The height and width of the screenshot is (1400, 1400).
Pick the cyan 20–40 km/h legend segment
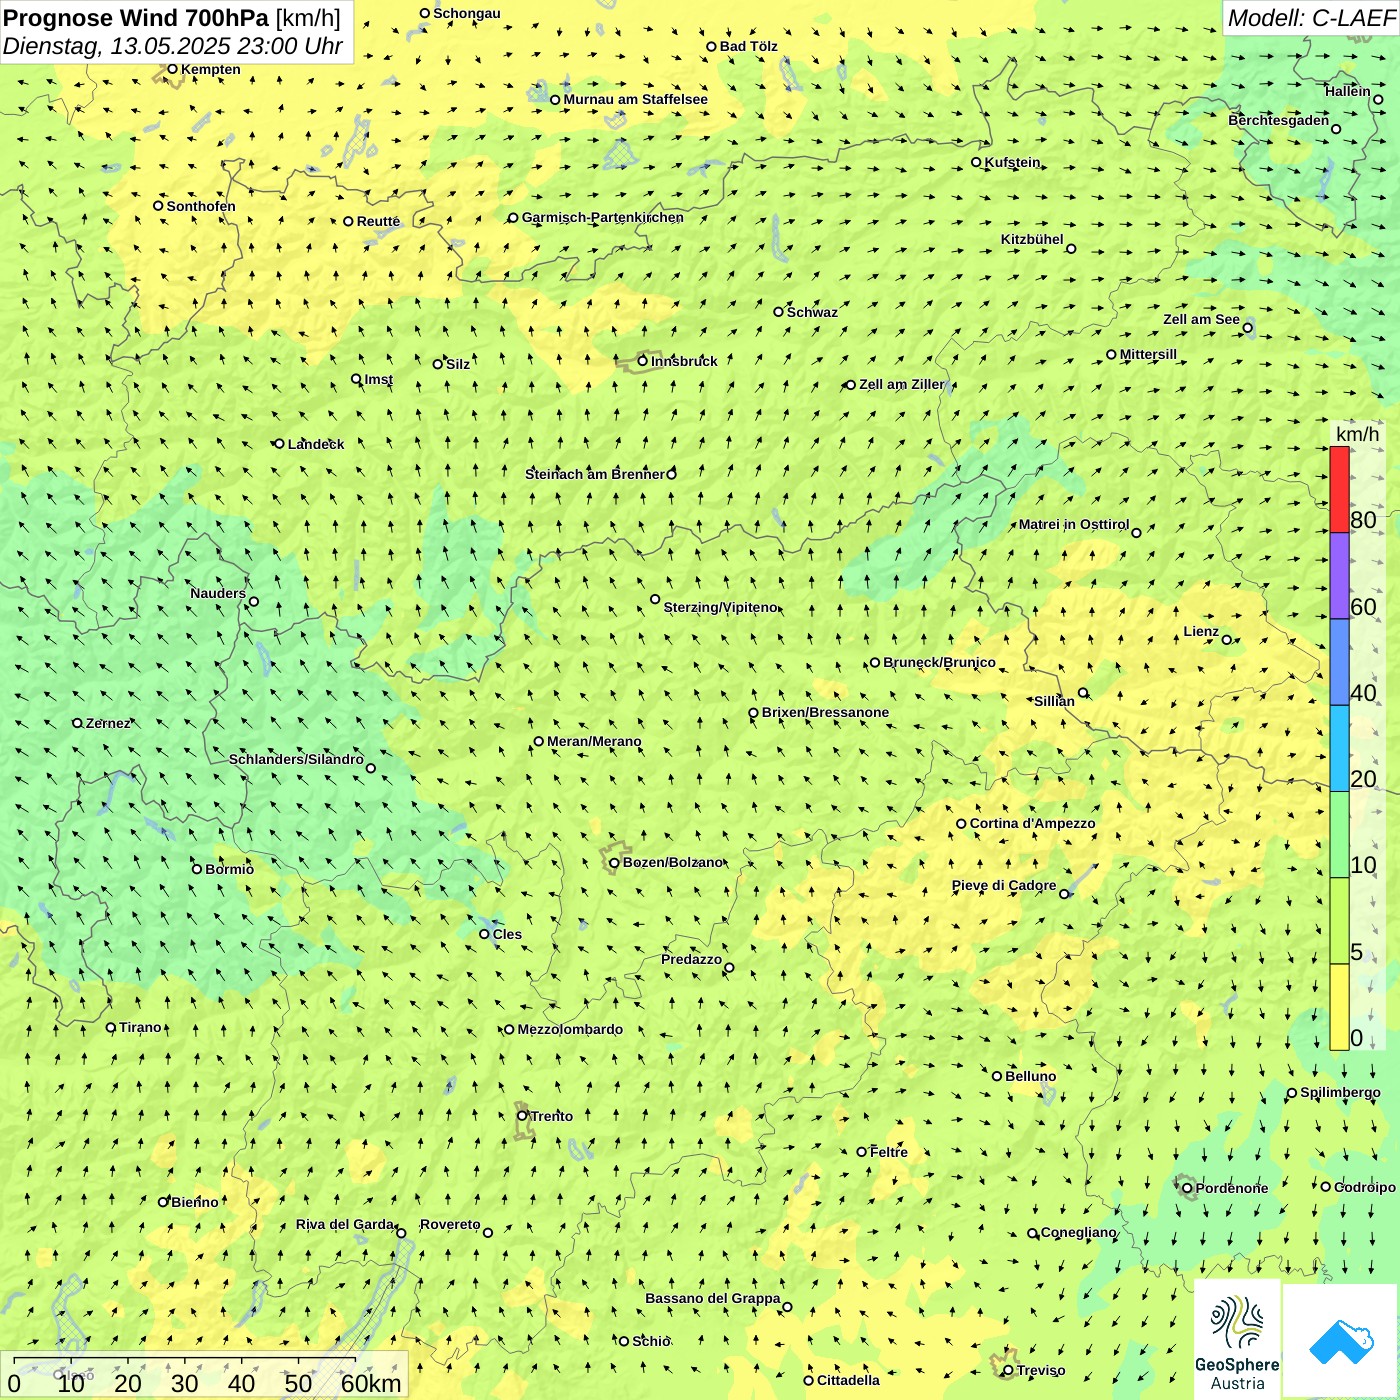tap(1339, 749)
